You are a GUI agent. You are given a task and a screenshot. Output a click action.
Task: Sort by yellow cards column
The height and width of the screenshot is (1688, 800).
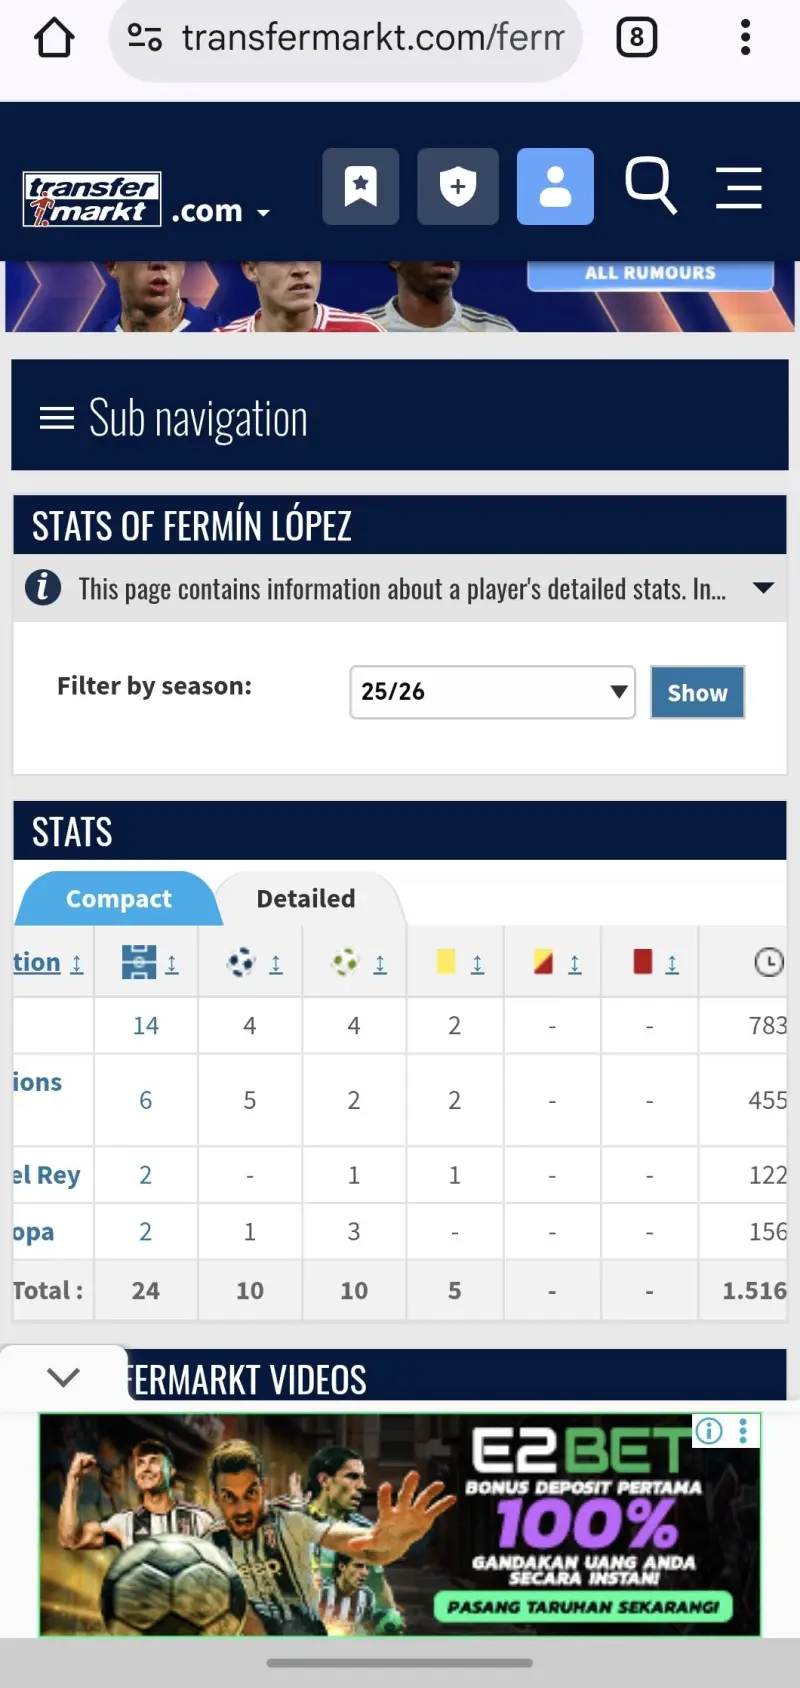click(x=455, y=963)
